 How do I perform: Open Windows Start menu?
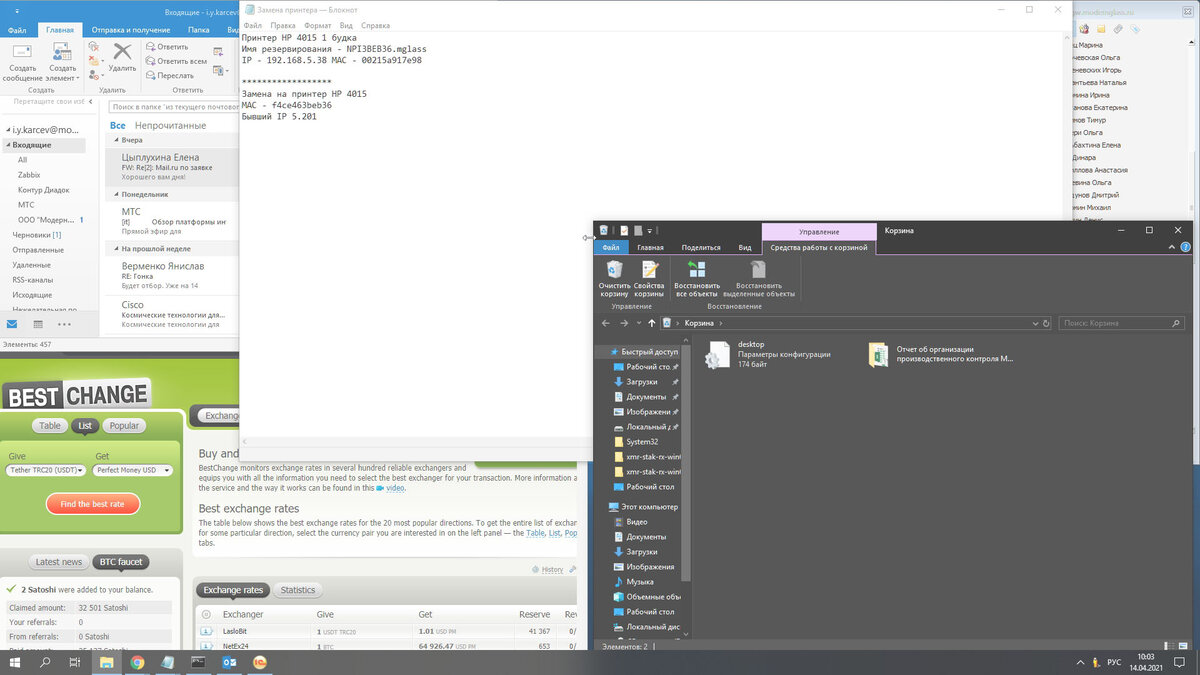pyautogui.click(x=16, y=662)
